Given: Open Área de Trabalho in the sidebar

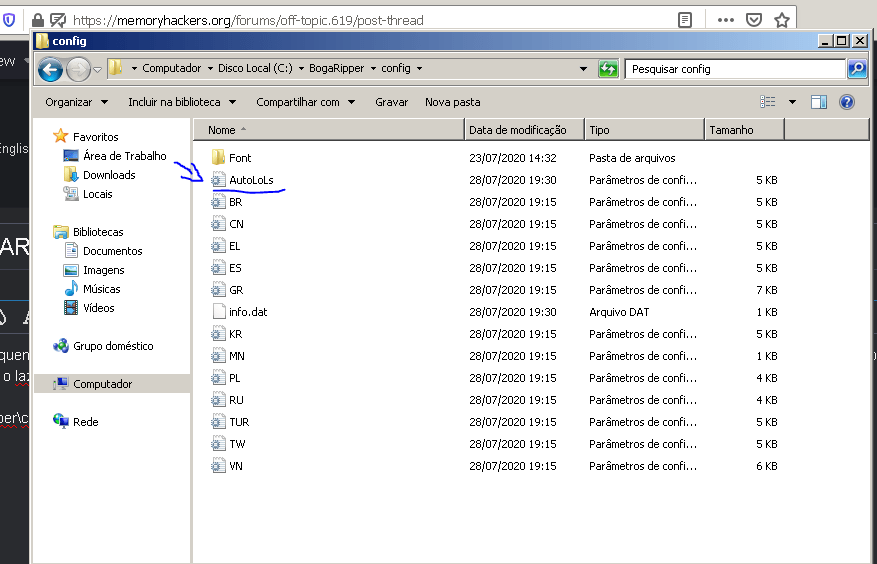Looking at the screenshot, I should tap(125, 156).
